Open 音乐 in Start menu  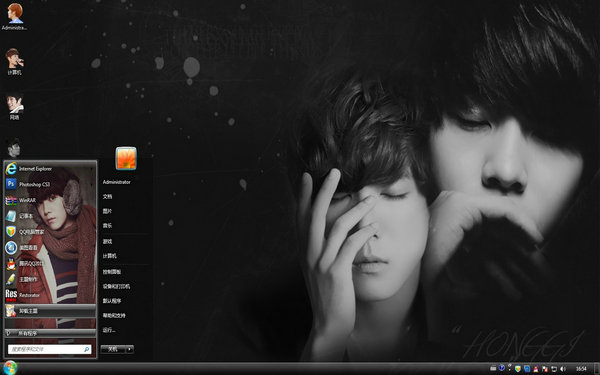[x=107, y=225]
